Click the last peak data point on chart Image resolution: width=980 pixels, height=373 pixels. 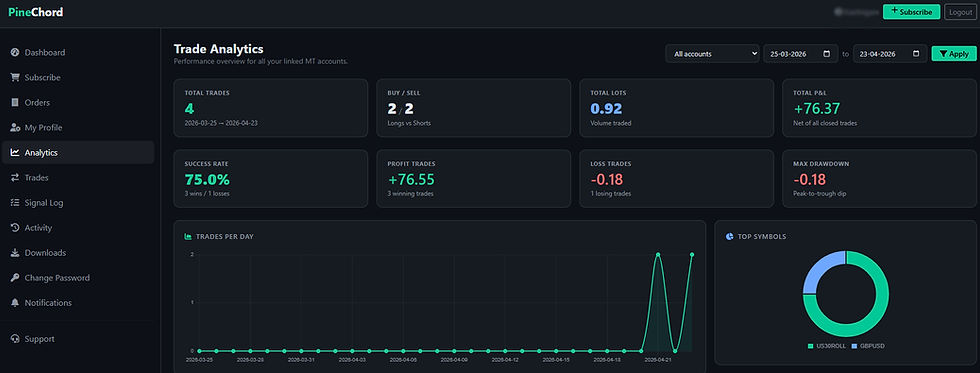[x=692, y=254]
